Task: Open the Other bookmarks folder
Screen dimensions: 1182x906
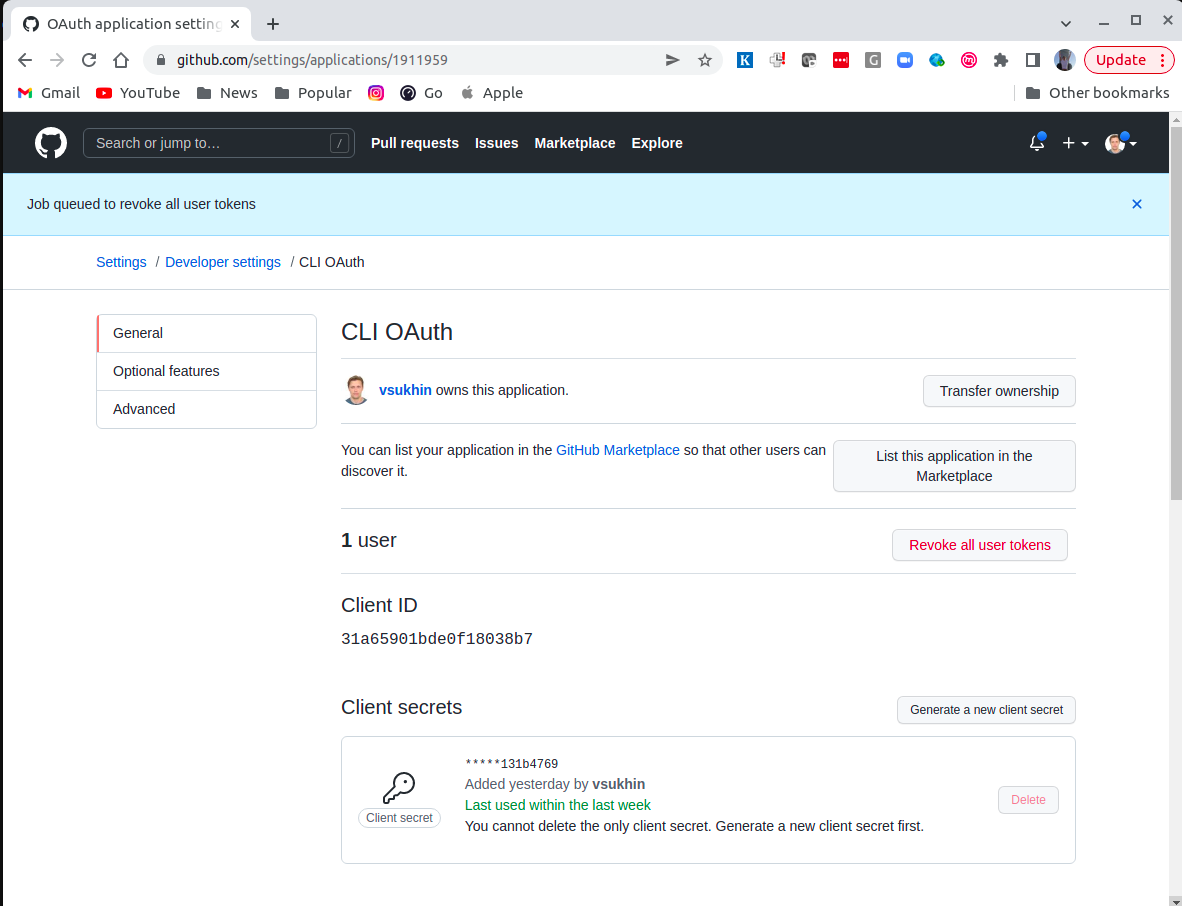Action: pos(1098,93)
